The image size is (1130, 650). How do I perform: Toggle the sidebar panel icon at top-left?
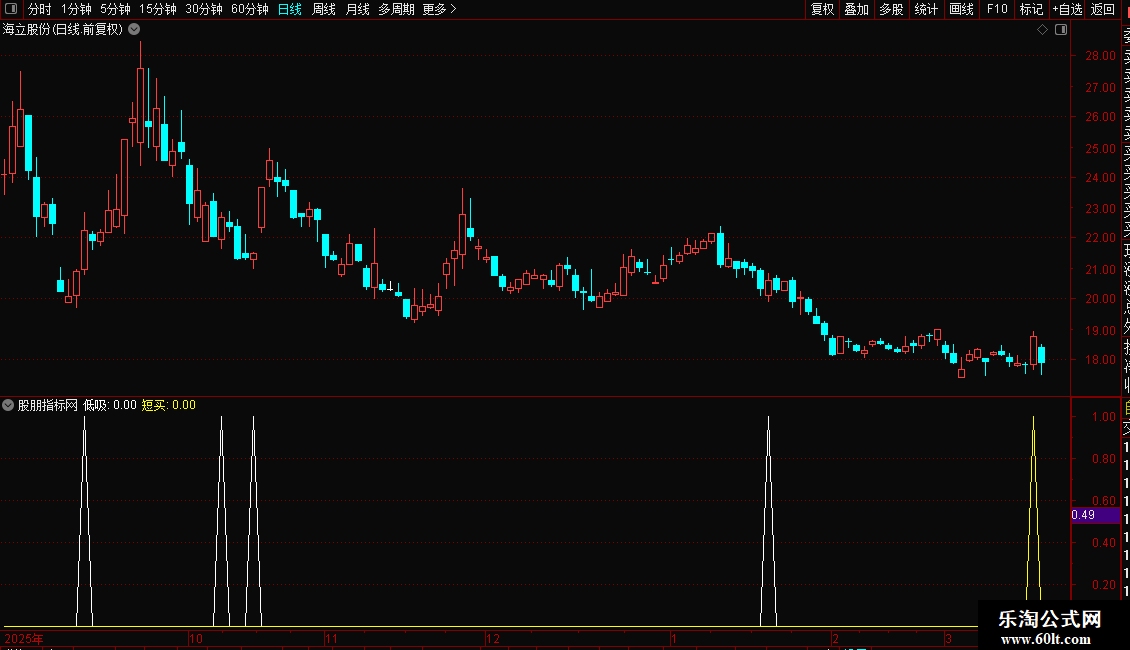tap(11, 9)
